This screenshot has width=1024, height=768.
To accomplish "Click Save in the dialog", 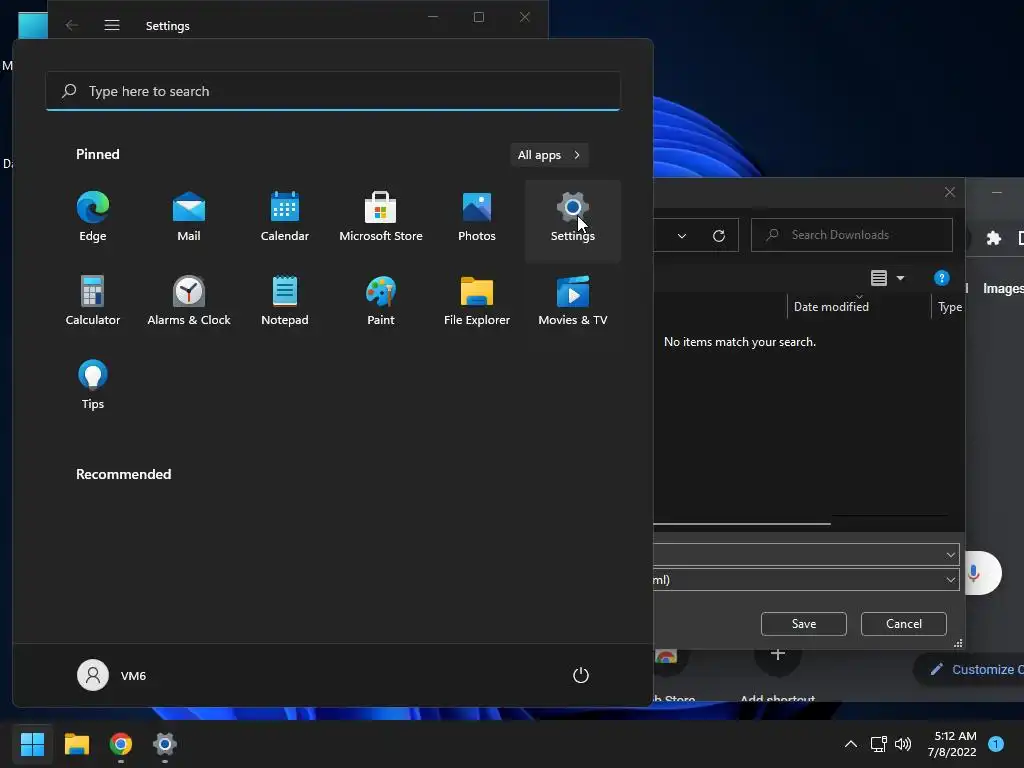I will click(804, 624).
